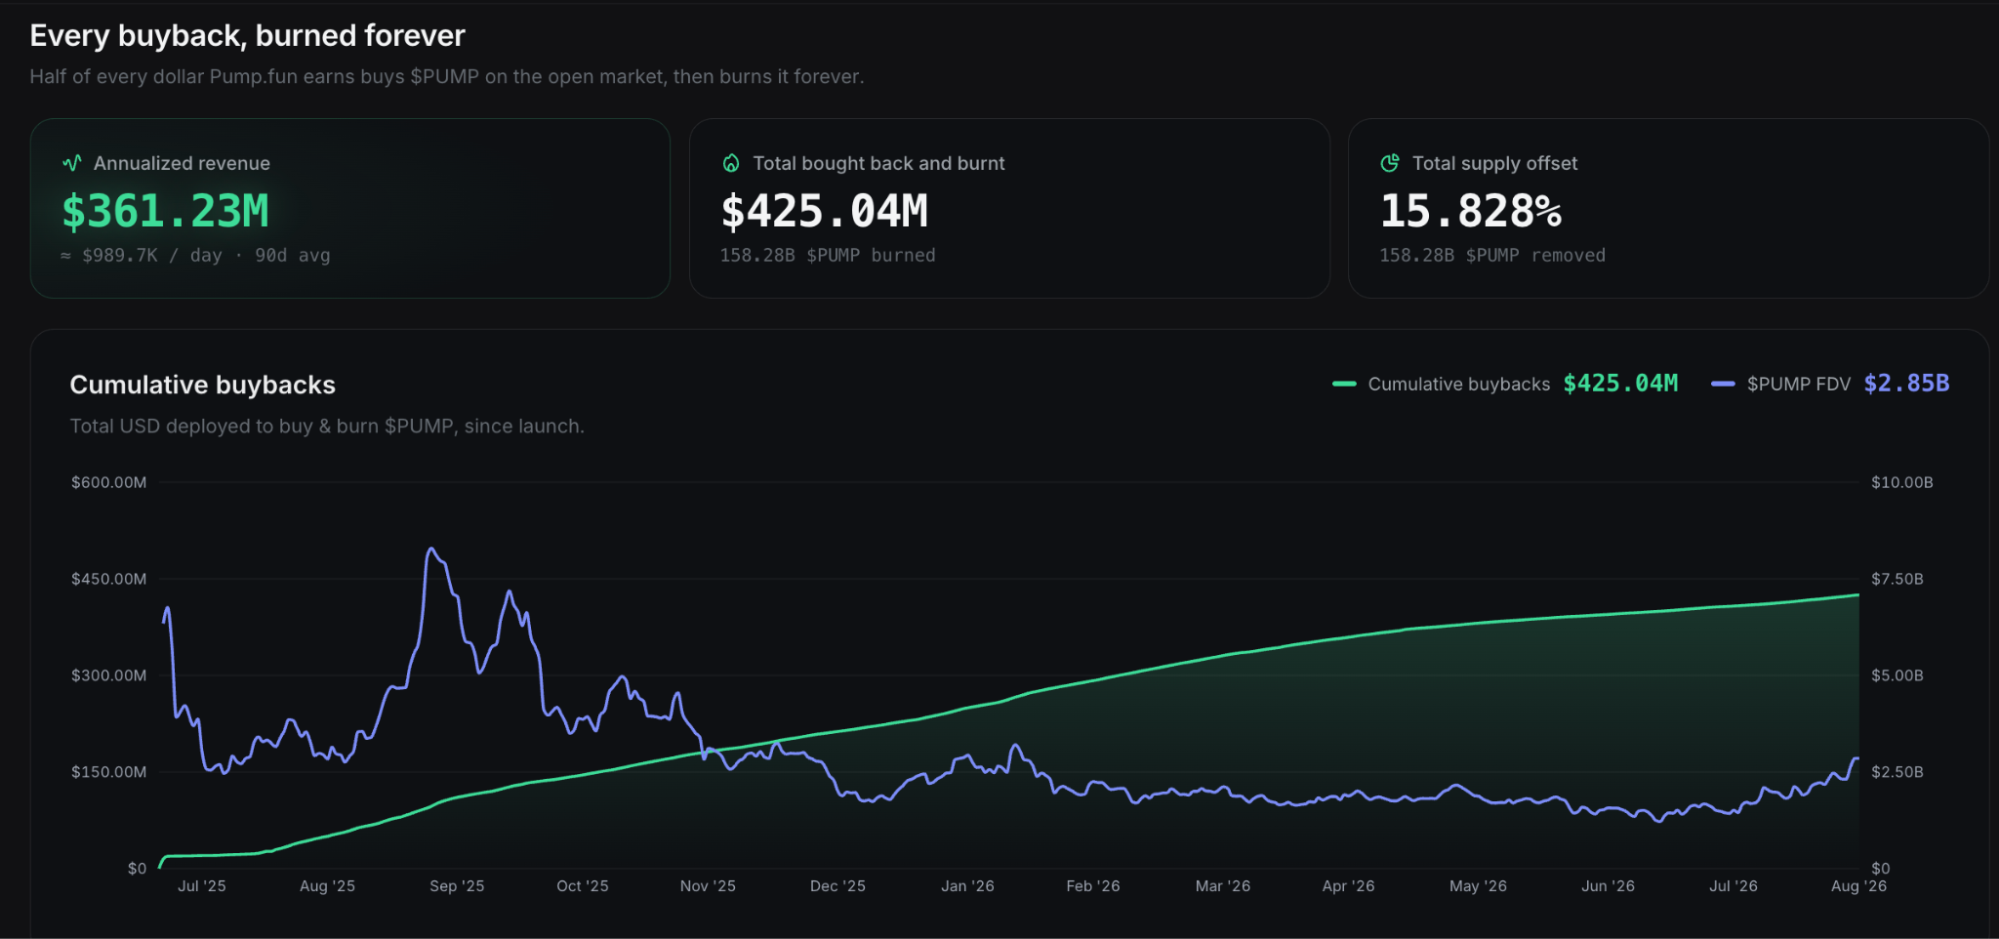Click the $300.00M left axis label

point(109,676)
